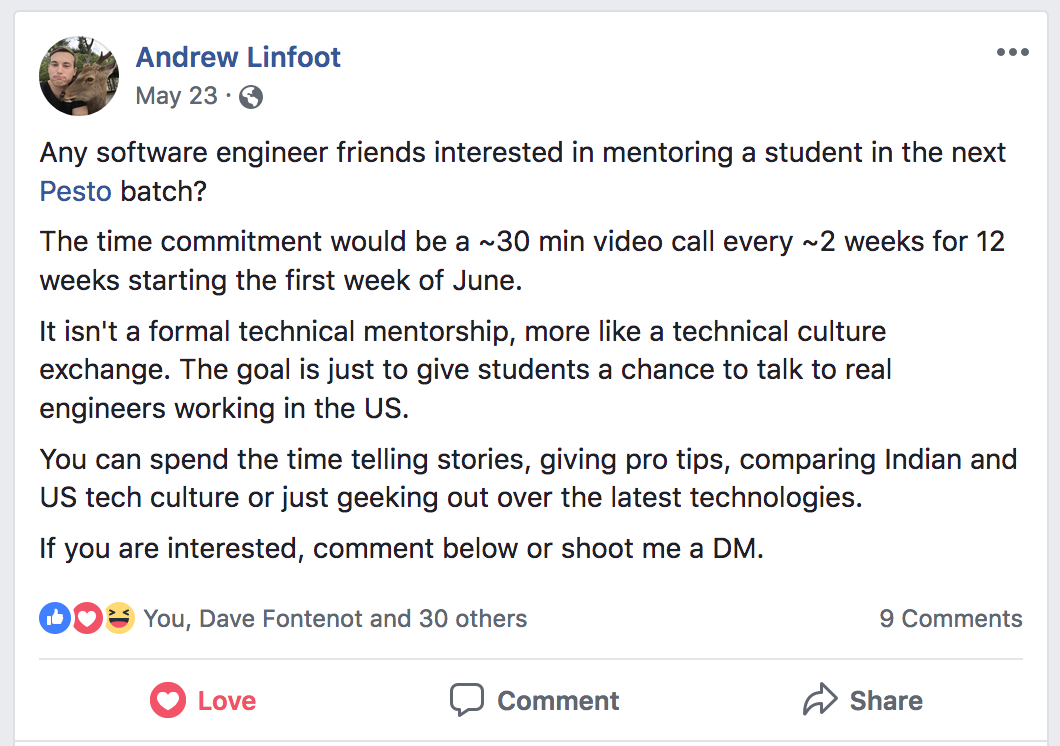Screen dimensions: 1060x746
Task: Expand the 9 Comments list
Action: coord(950,619)
